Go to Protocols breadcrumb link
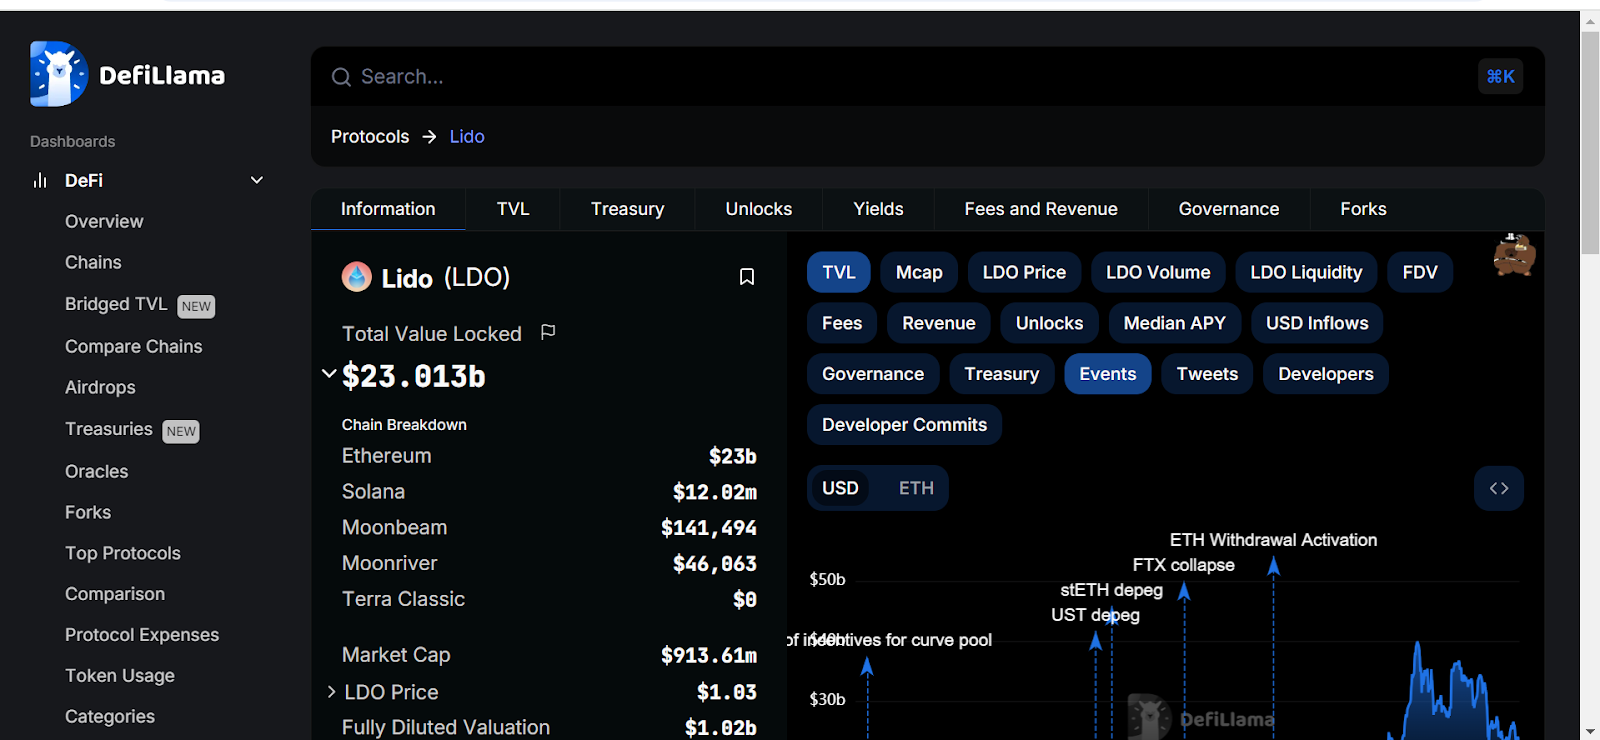1600x740 pixels. pos(370,137)
